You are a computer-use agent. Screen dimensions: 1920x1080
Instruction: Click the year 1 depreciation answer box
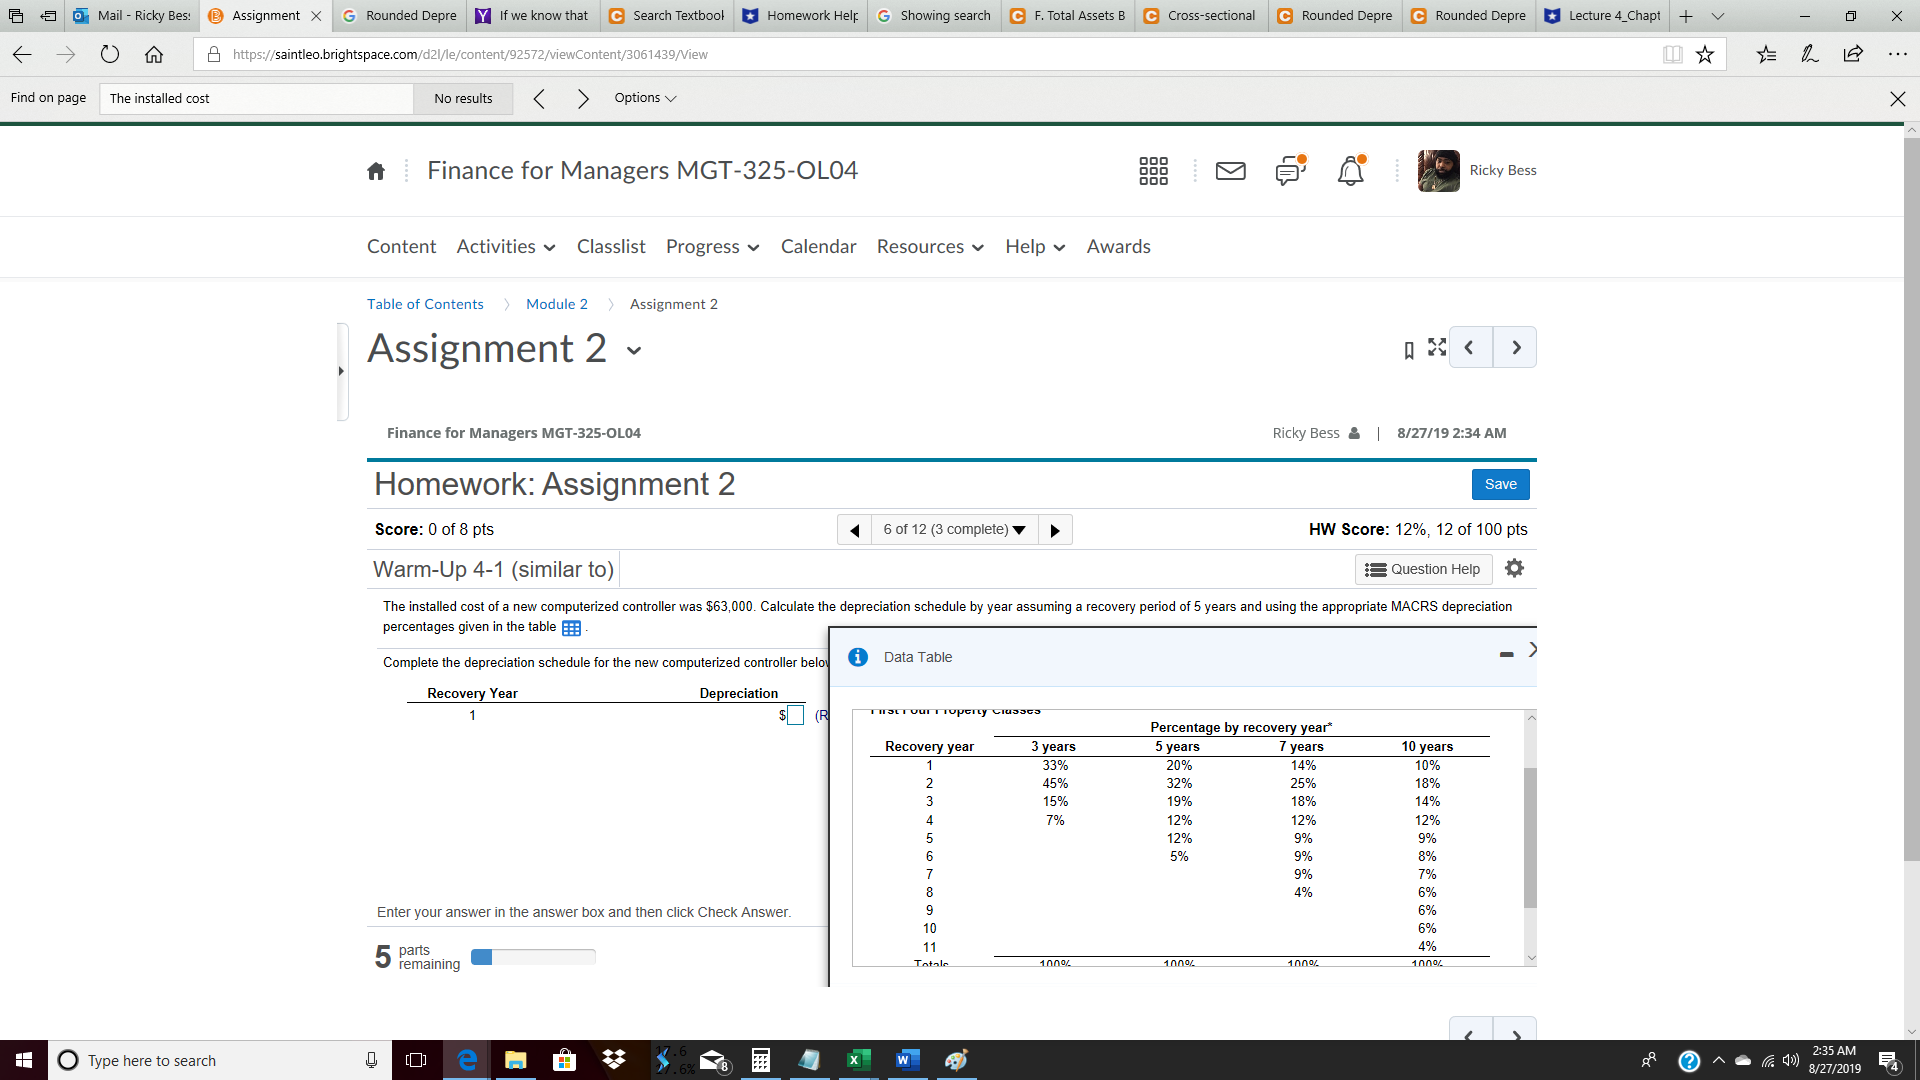[795, 715]
